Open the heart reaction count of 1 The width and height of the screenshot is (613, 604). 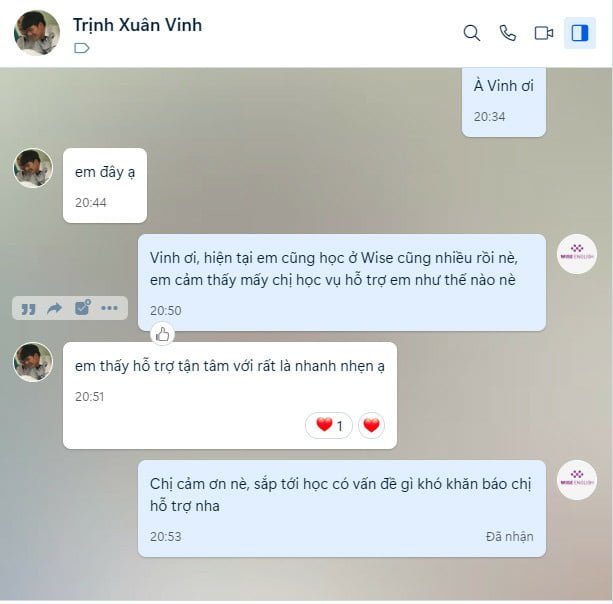pos(329,425)
